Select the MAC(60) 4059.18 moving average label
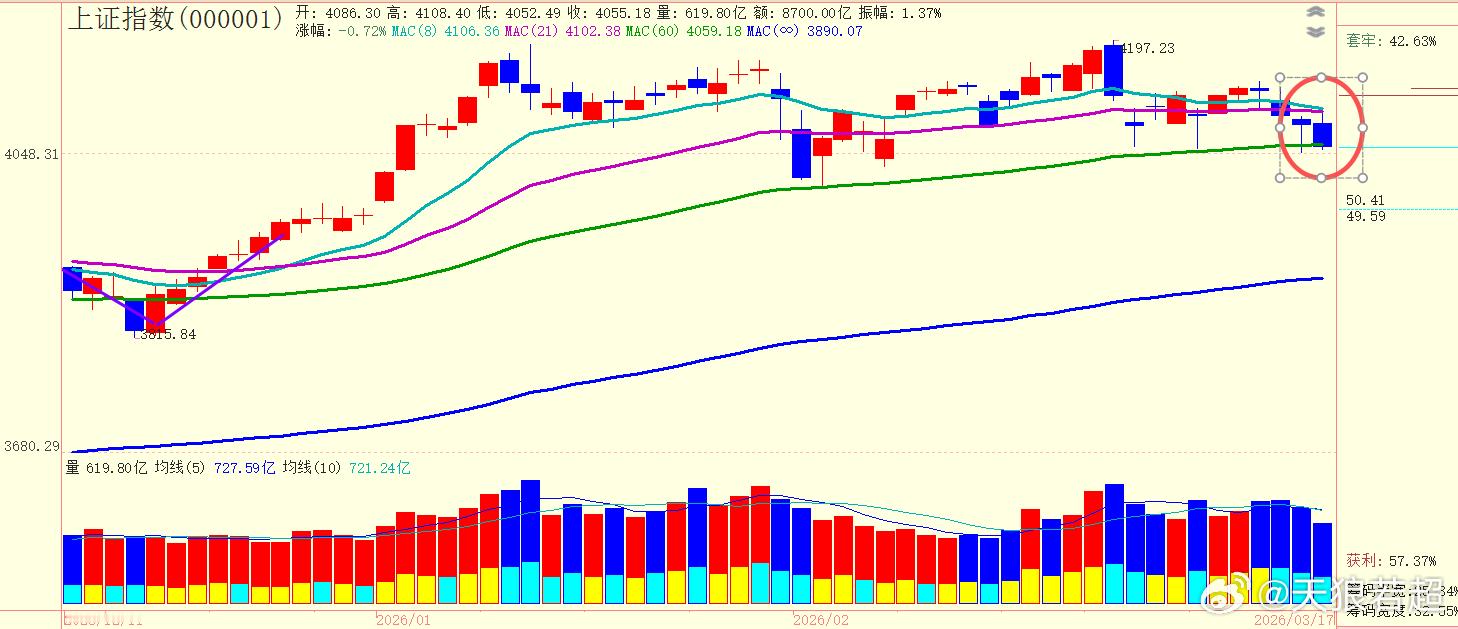Screen dimensions: 1458x629 click(686, 32)
